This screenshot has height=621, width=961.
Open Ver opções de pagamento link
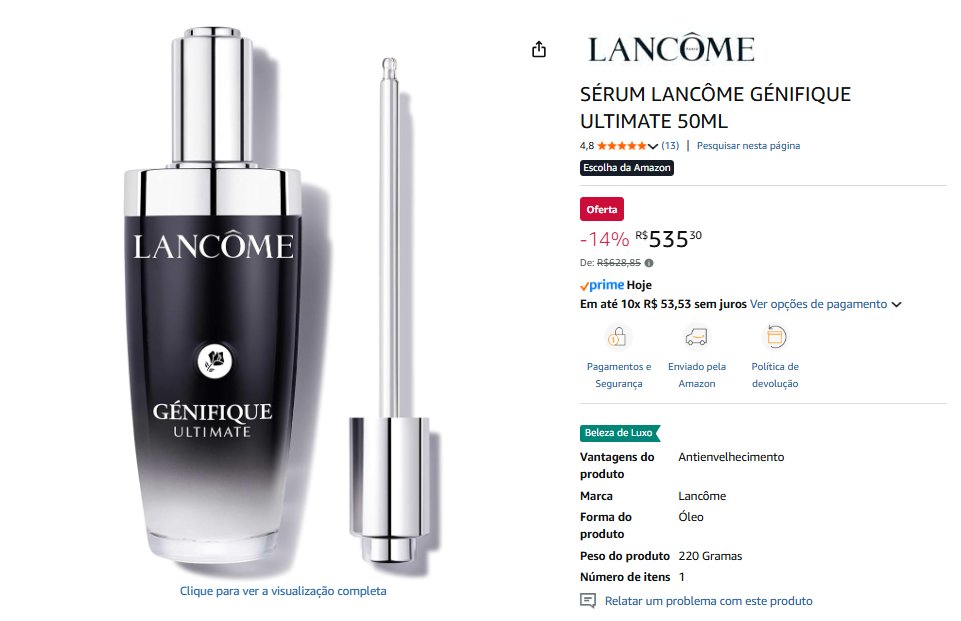click(818, 304)
